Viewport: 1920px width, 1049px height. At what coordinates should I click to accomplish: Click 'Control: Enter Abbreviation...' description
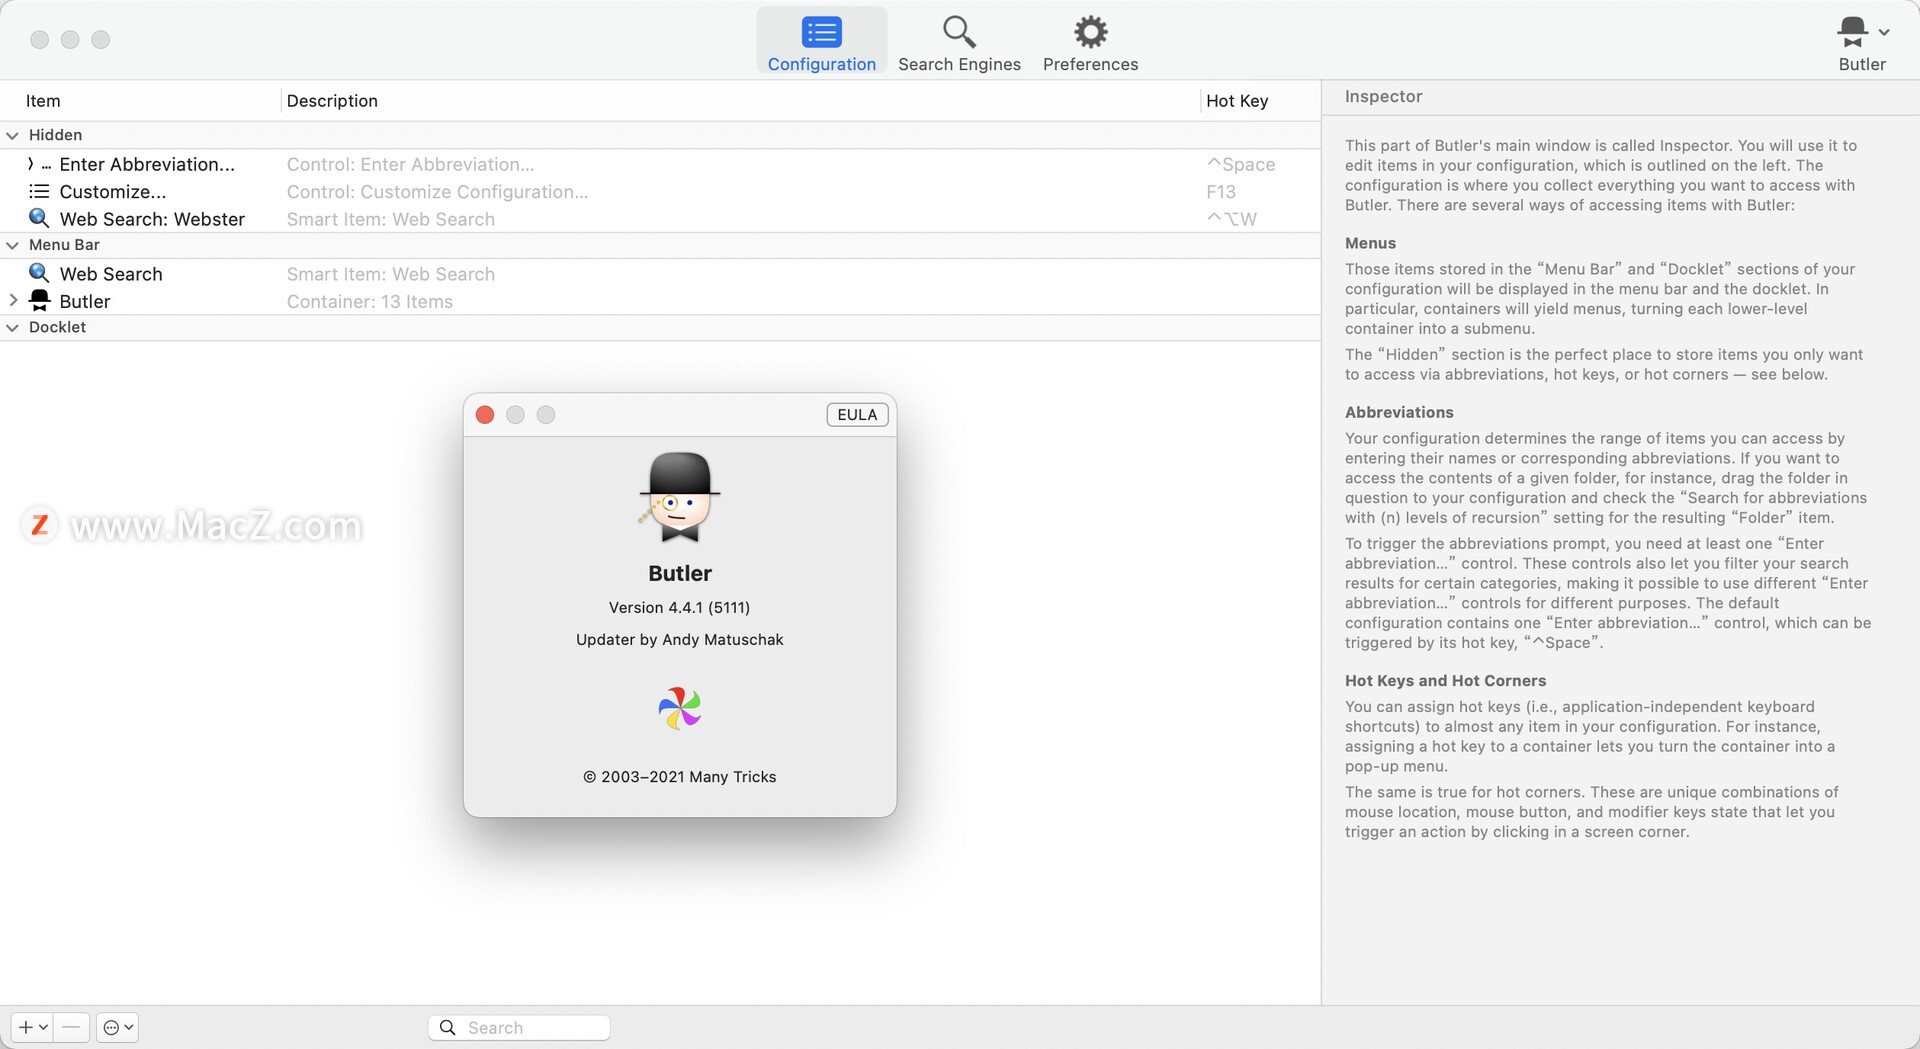pos(410,164)
